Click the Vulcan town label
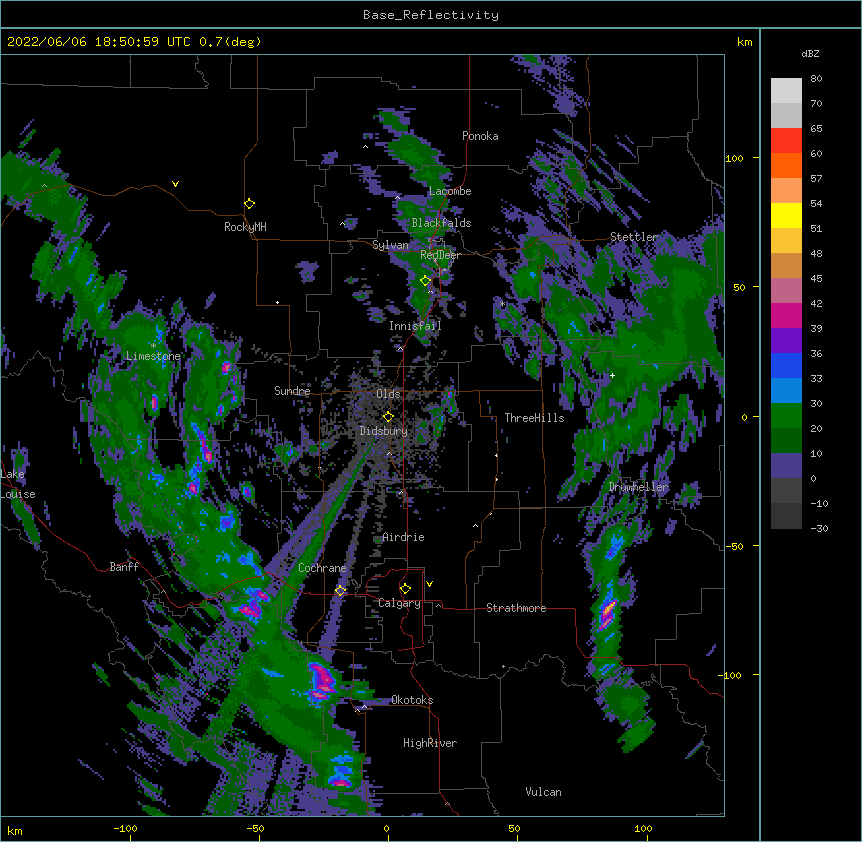The width and height of the screenshot is (862, 842). click(x=543, y=792)
